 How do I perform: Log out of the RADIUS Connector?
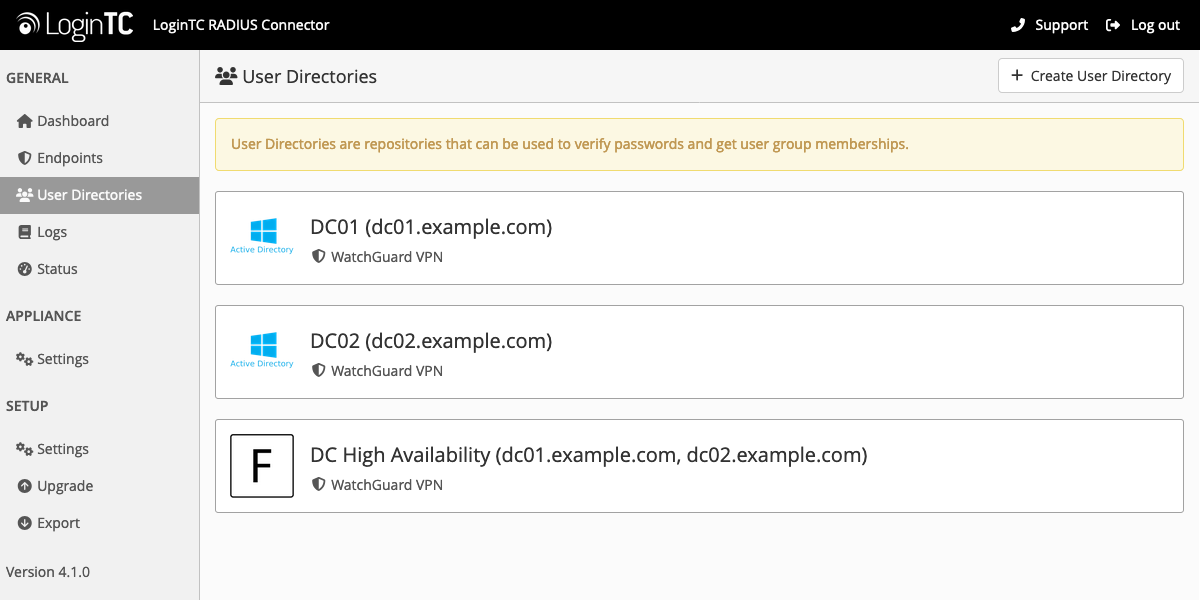click(x=1143, y=25)
